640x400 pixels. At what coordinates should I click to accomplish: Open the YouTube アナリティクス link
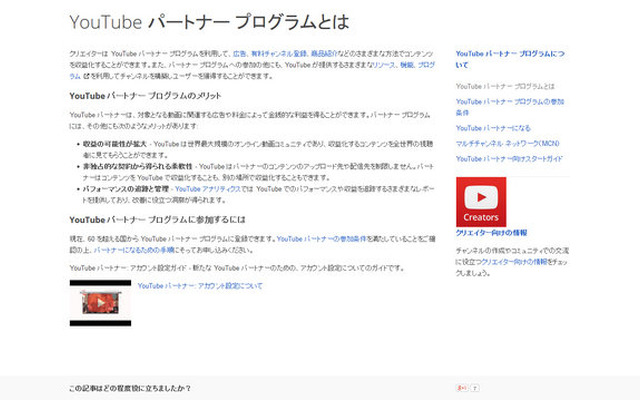pyautogui.click(x=208, y=189)
